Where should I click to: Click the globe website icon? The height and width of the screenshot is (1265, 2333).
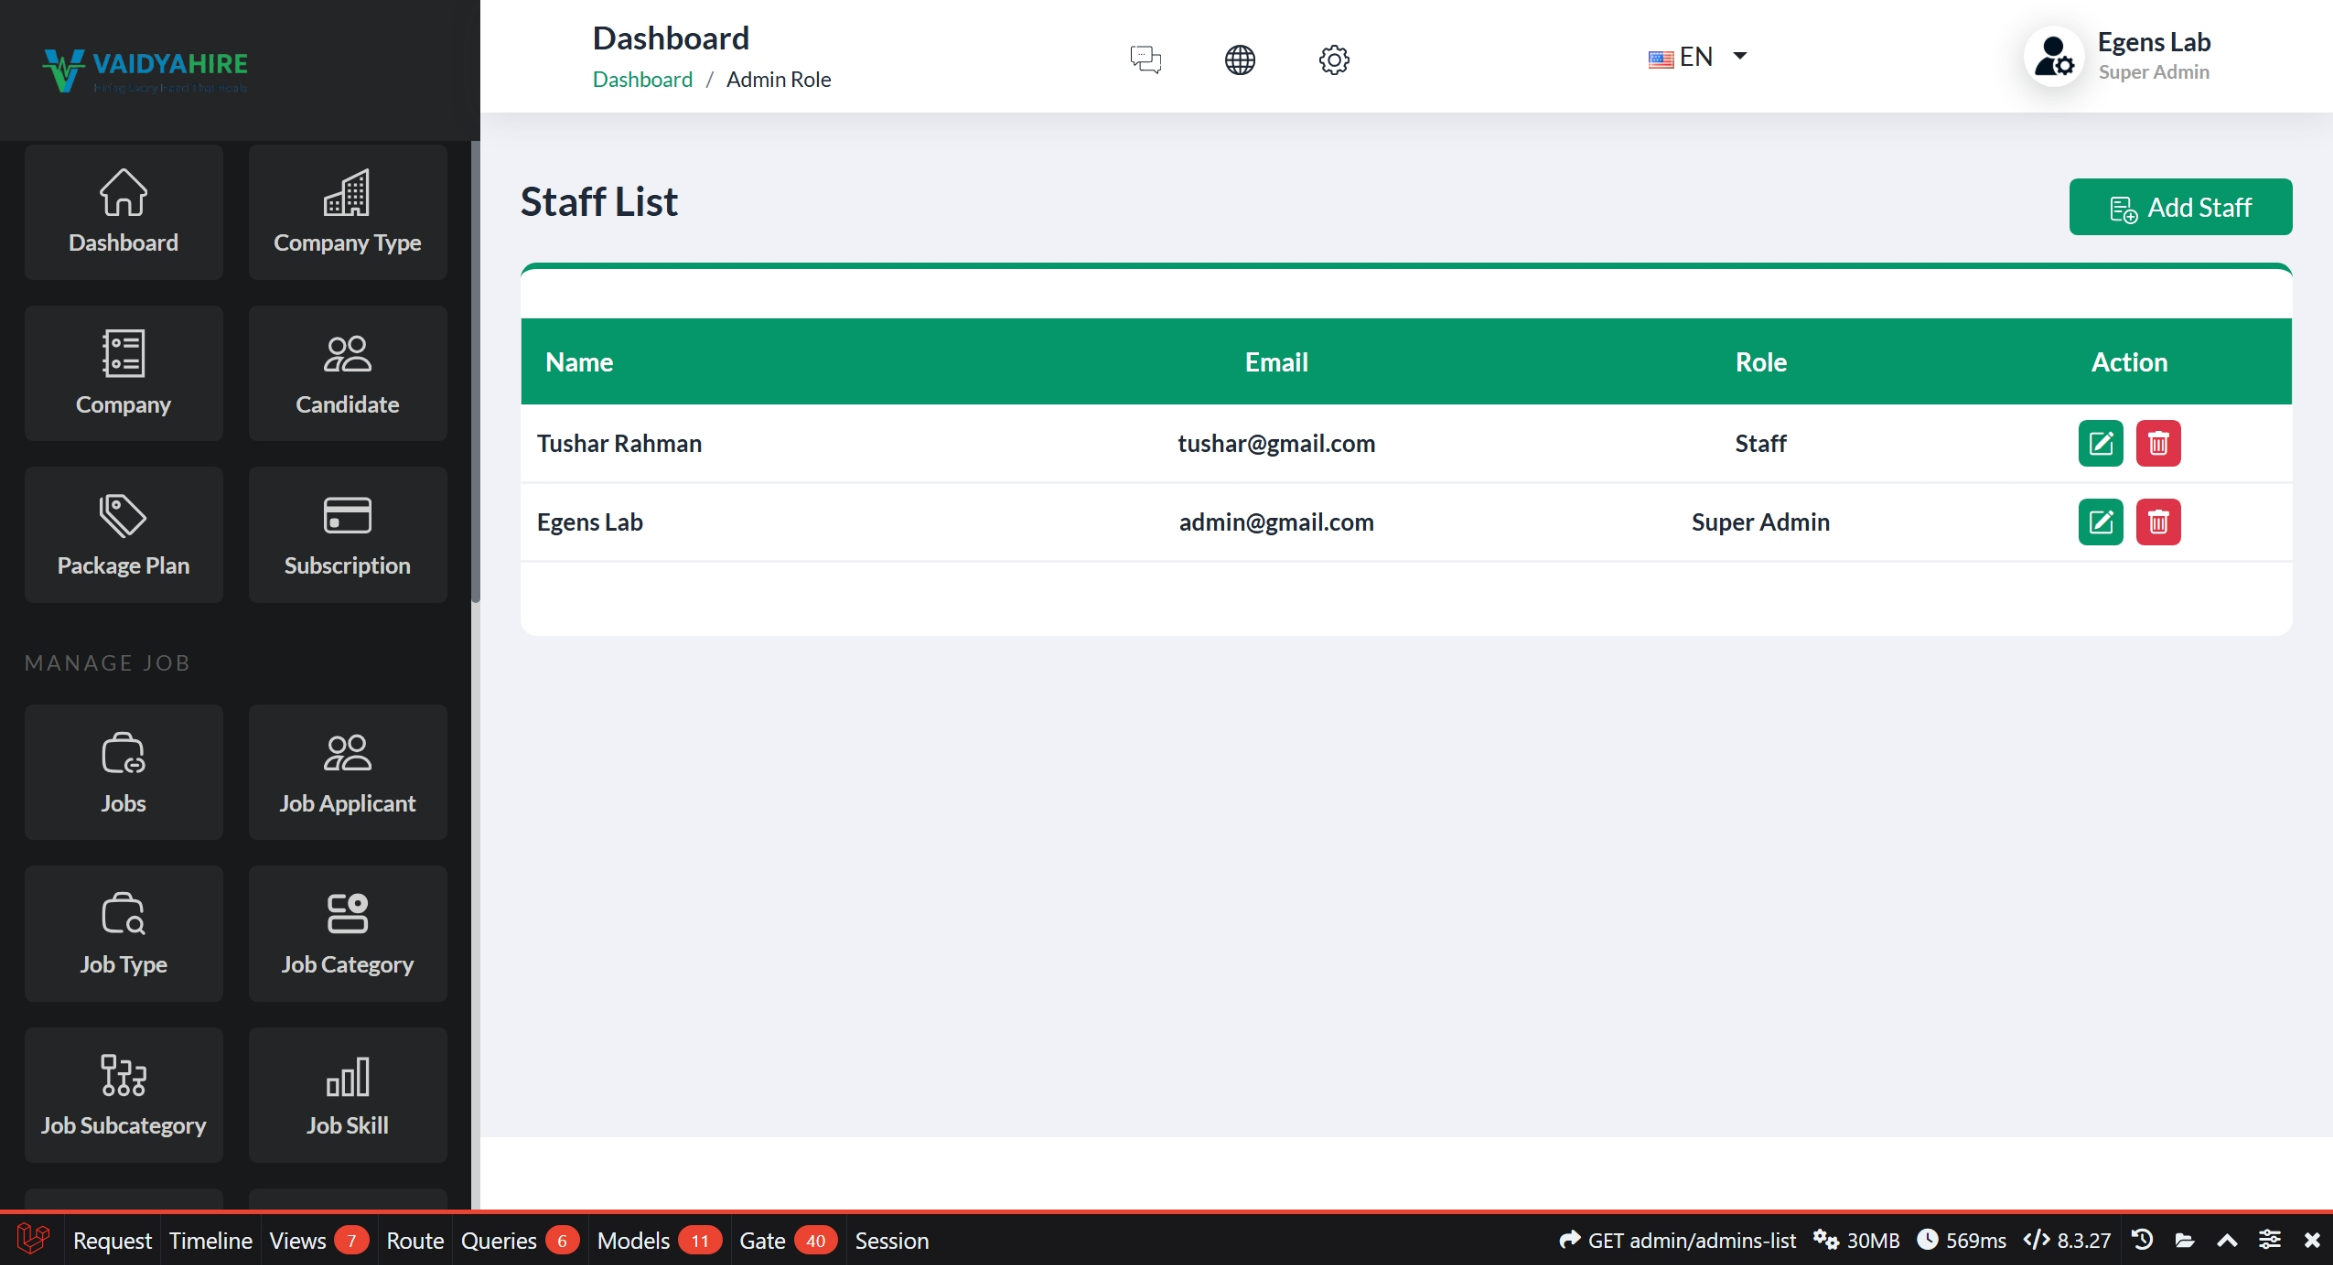click(x=1239, y=59)
